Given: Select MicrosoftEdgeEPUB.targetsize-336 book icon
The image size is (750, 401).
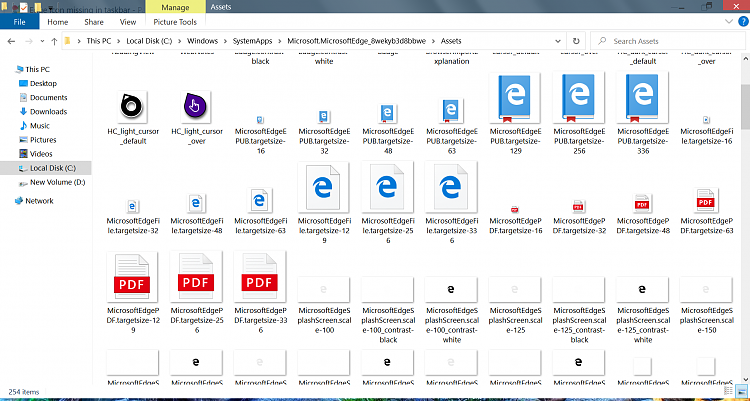Looking at the screenshot, I should tap(642, 98).
